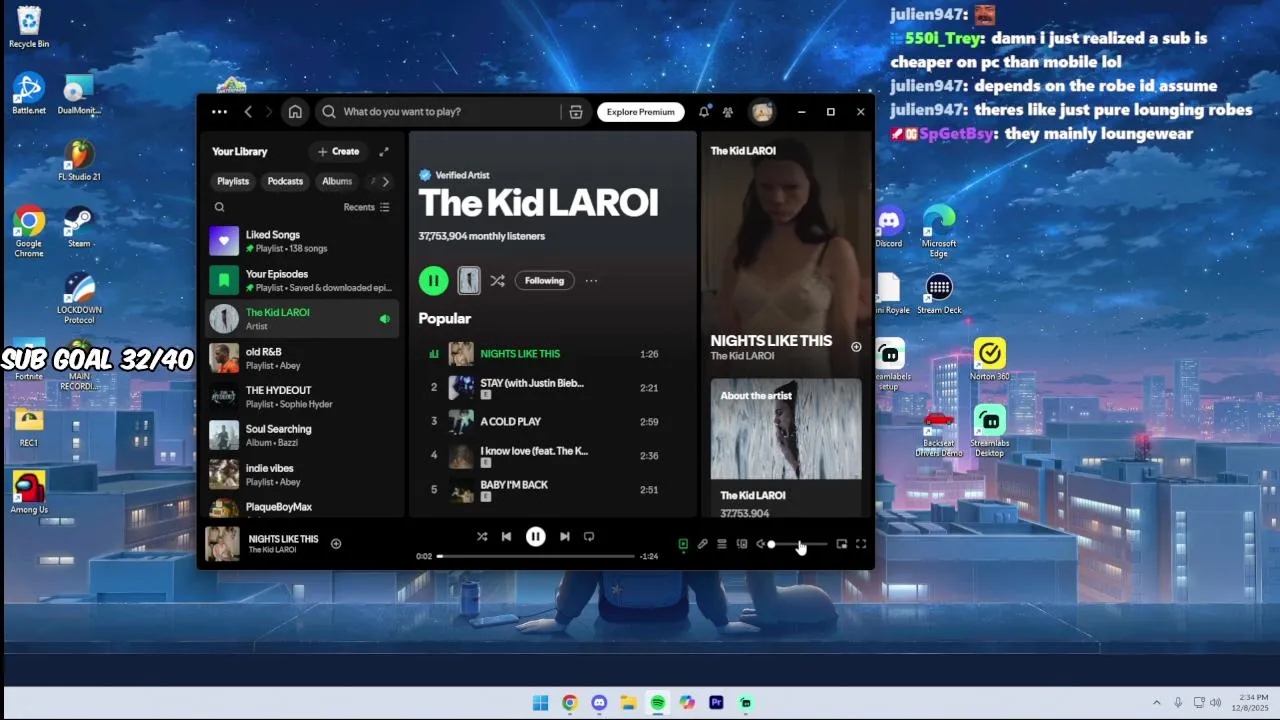This screenshot has width=1280, height=720.
Task: Open the Spotify profile avatar menu
Action: pyautogui.click(x=762, y=112)
